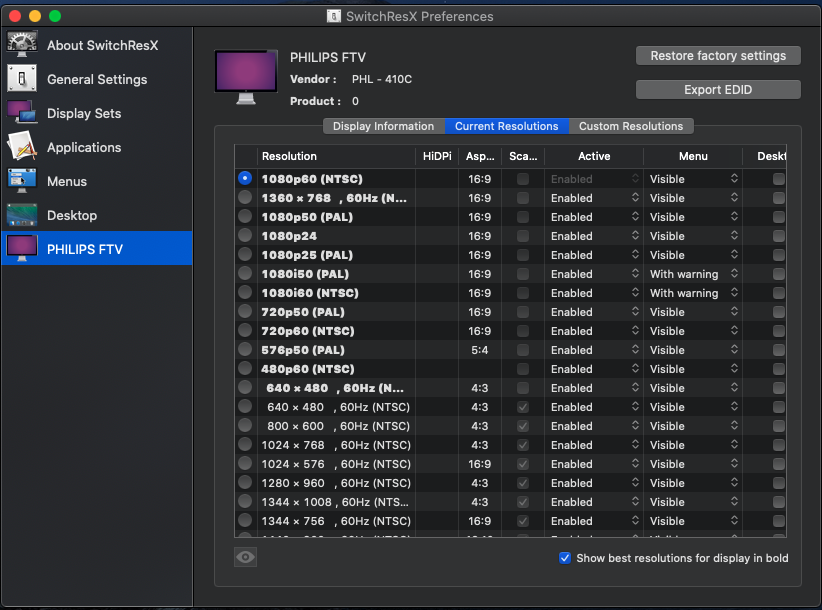Toggle Desktop checkbox for 576p50 (PAL) row
Screen dimensions: 822x610
click(778, 350)
